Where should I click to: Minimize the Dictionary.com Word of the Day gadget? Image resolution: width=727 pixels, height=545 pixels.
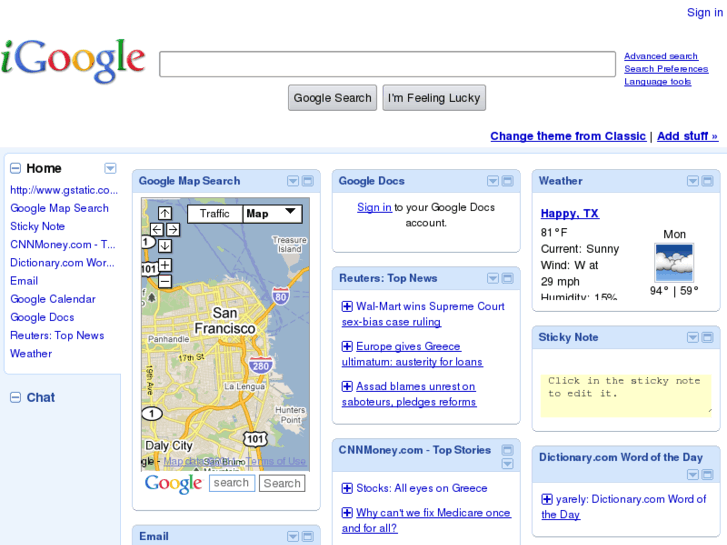tap(708, 474)
